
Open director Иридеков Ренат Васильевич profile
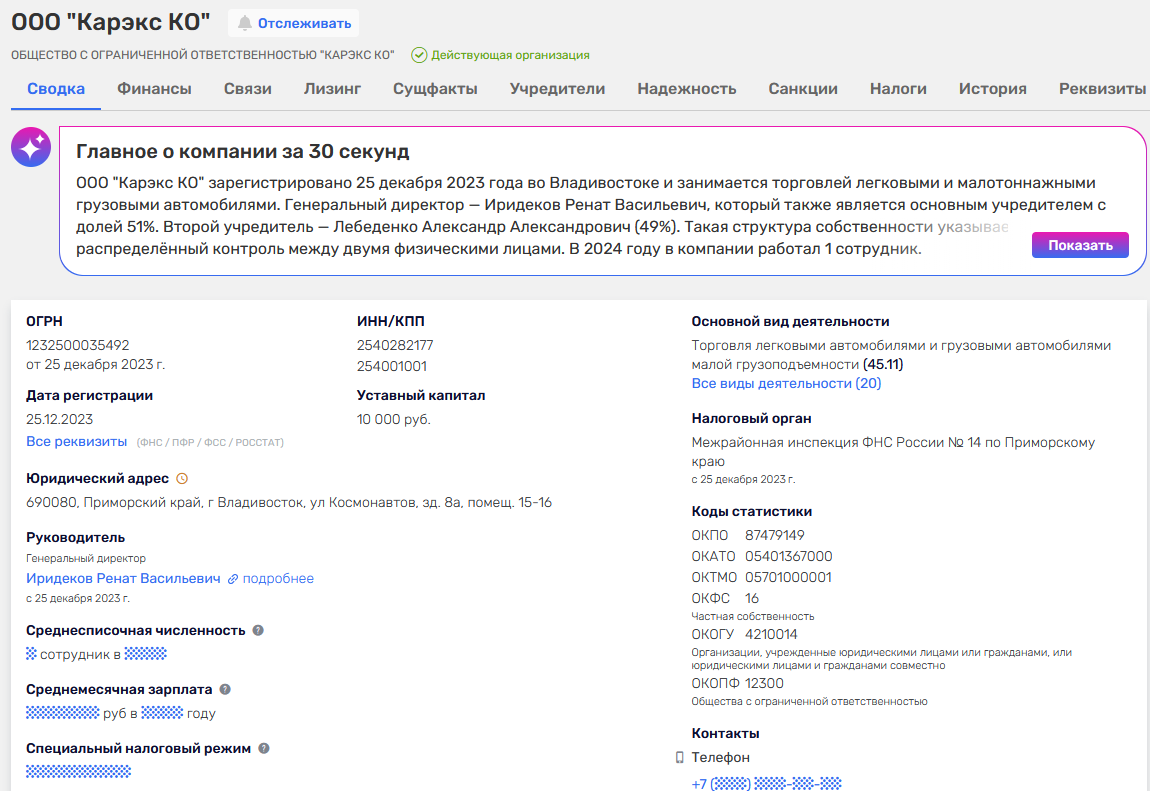(123, 579)
